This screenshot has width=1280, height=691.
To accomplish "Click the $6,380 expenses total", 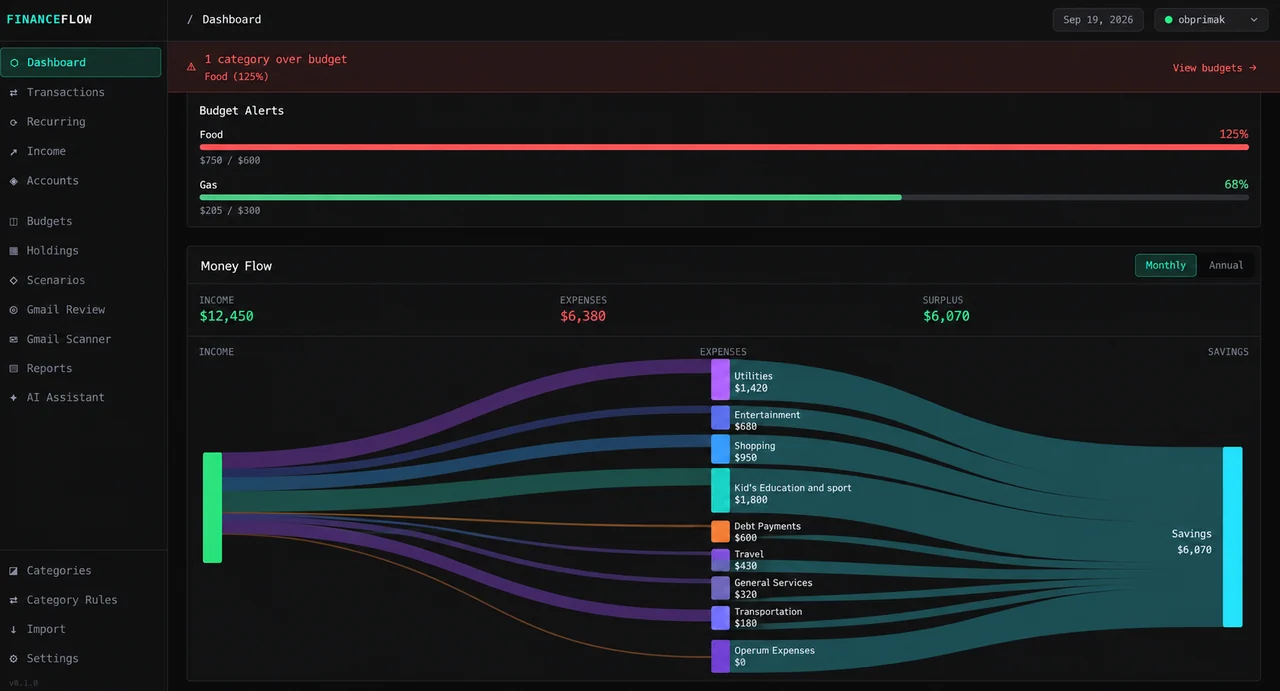I will pos(583,316).
